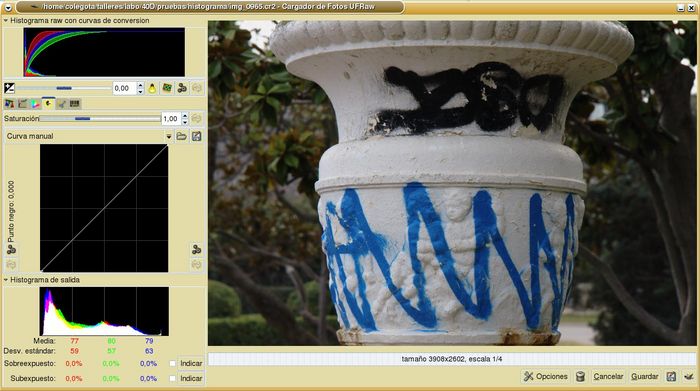Image resolution: width=700 pixels, height=391 pixels.
Task: Switch to the white balance tab
Action: 9,104
